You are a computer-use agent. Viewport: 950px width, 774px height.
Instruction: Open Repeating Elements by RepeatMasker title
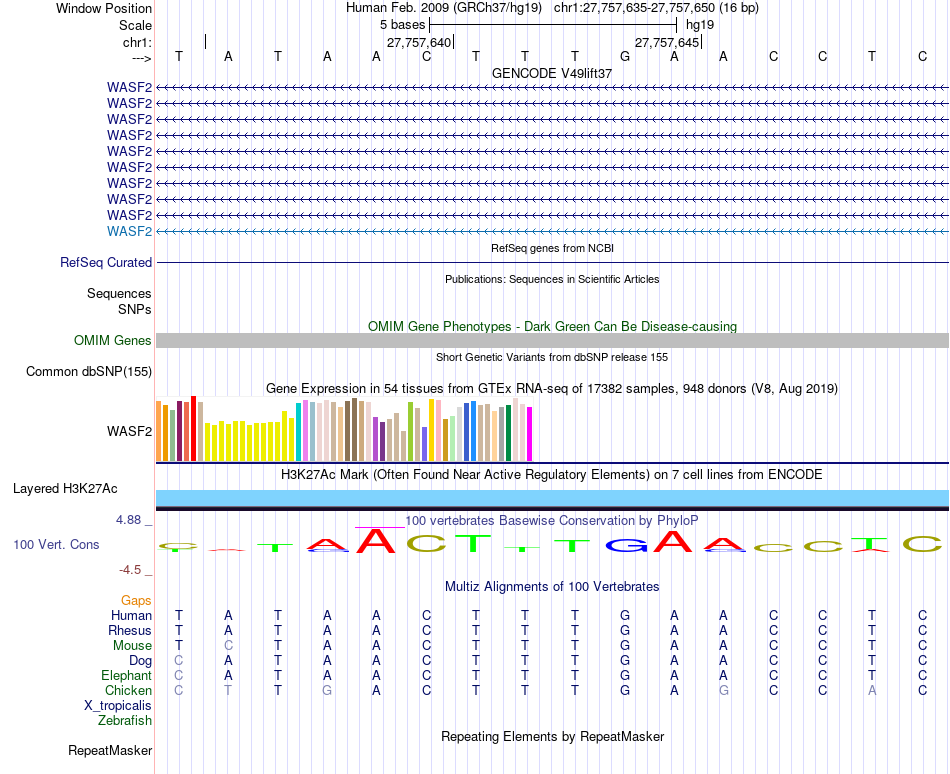tap(552, 736)
